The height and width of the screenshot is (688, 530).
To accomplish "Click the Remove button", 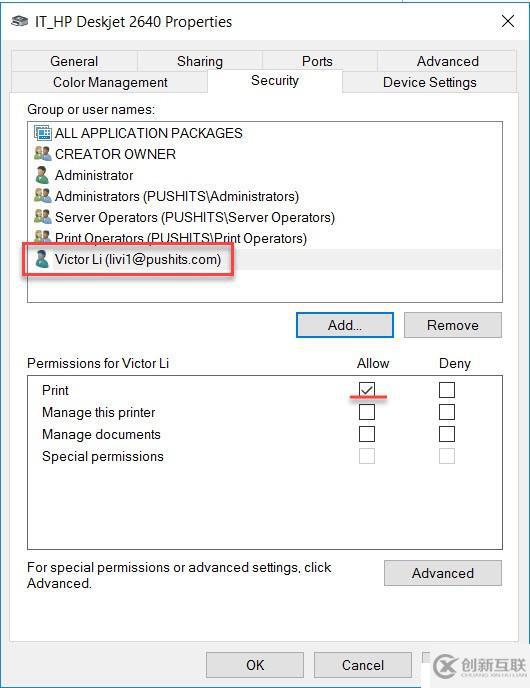I will 453,325.
